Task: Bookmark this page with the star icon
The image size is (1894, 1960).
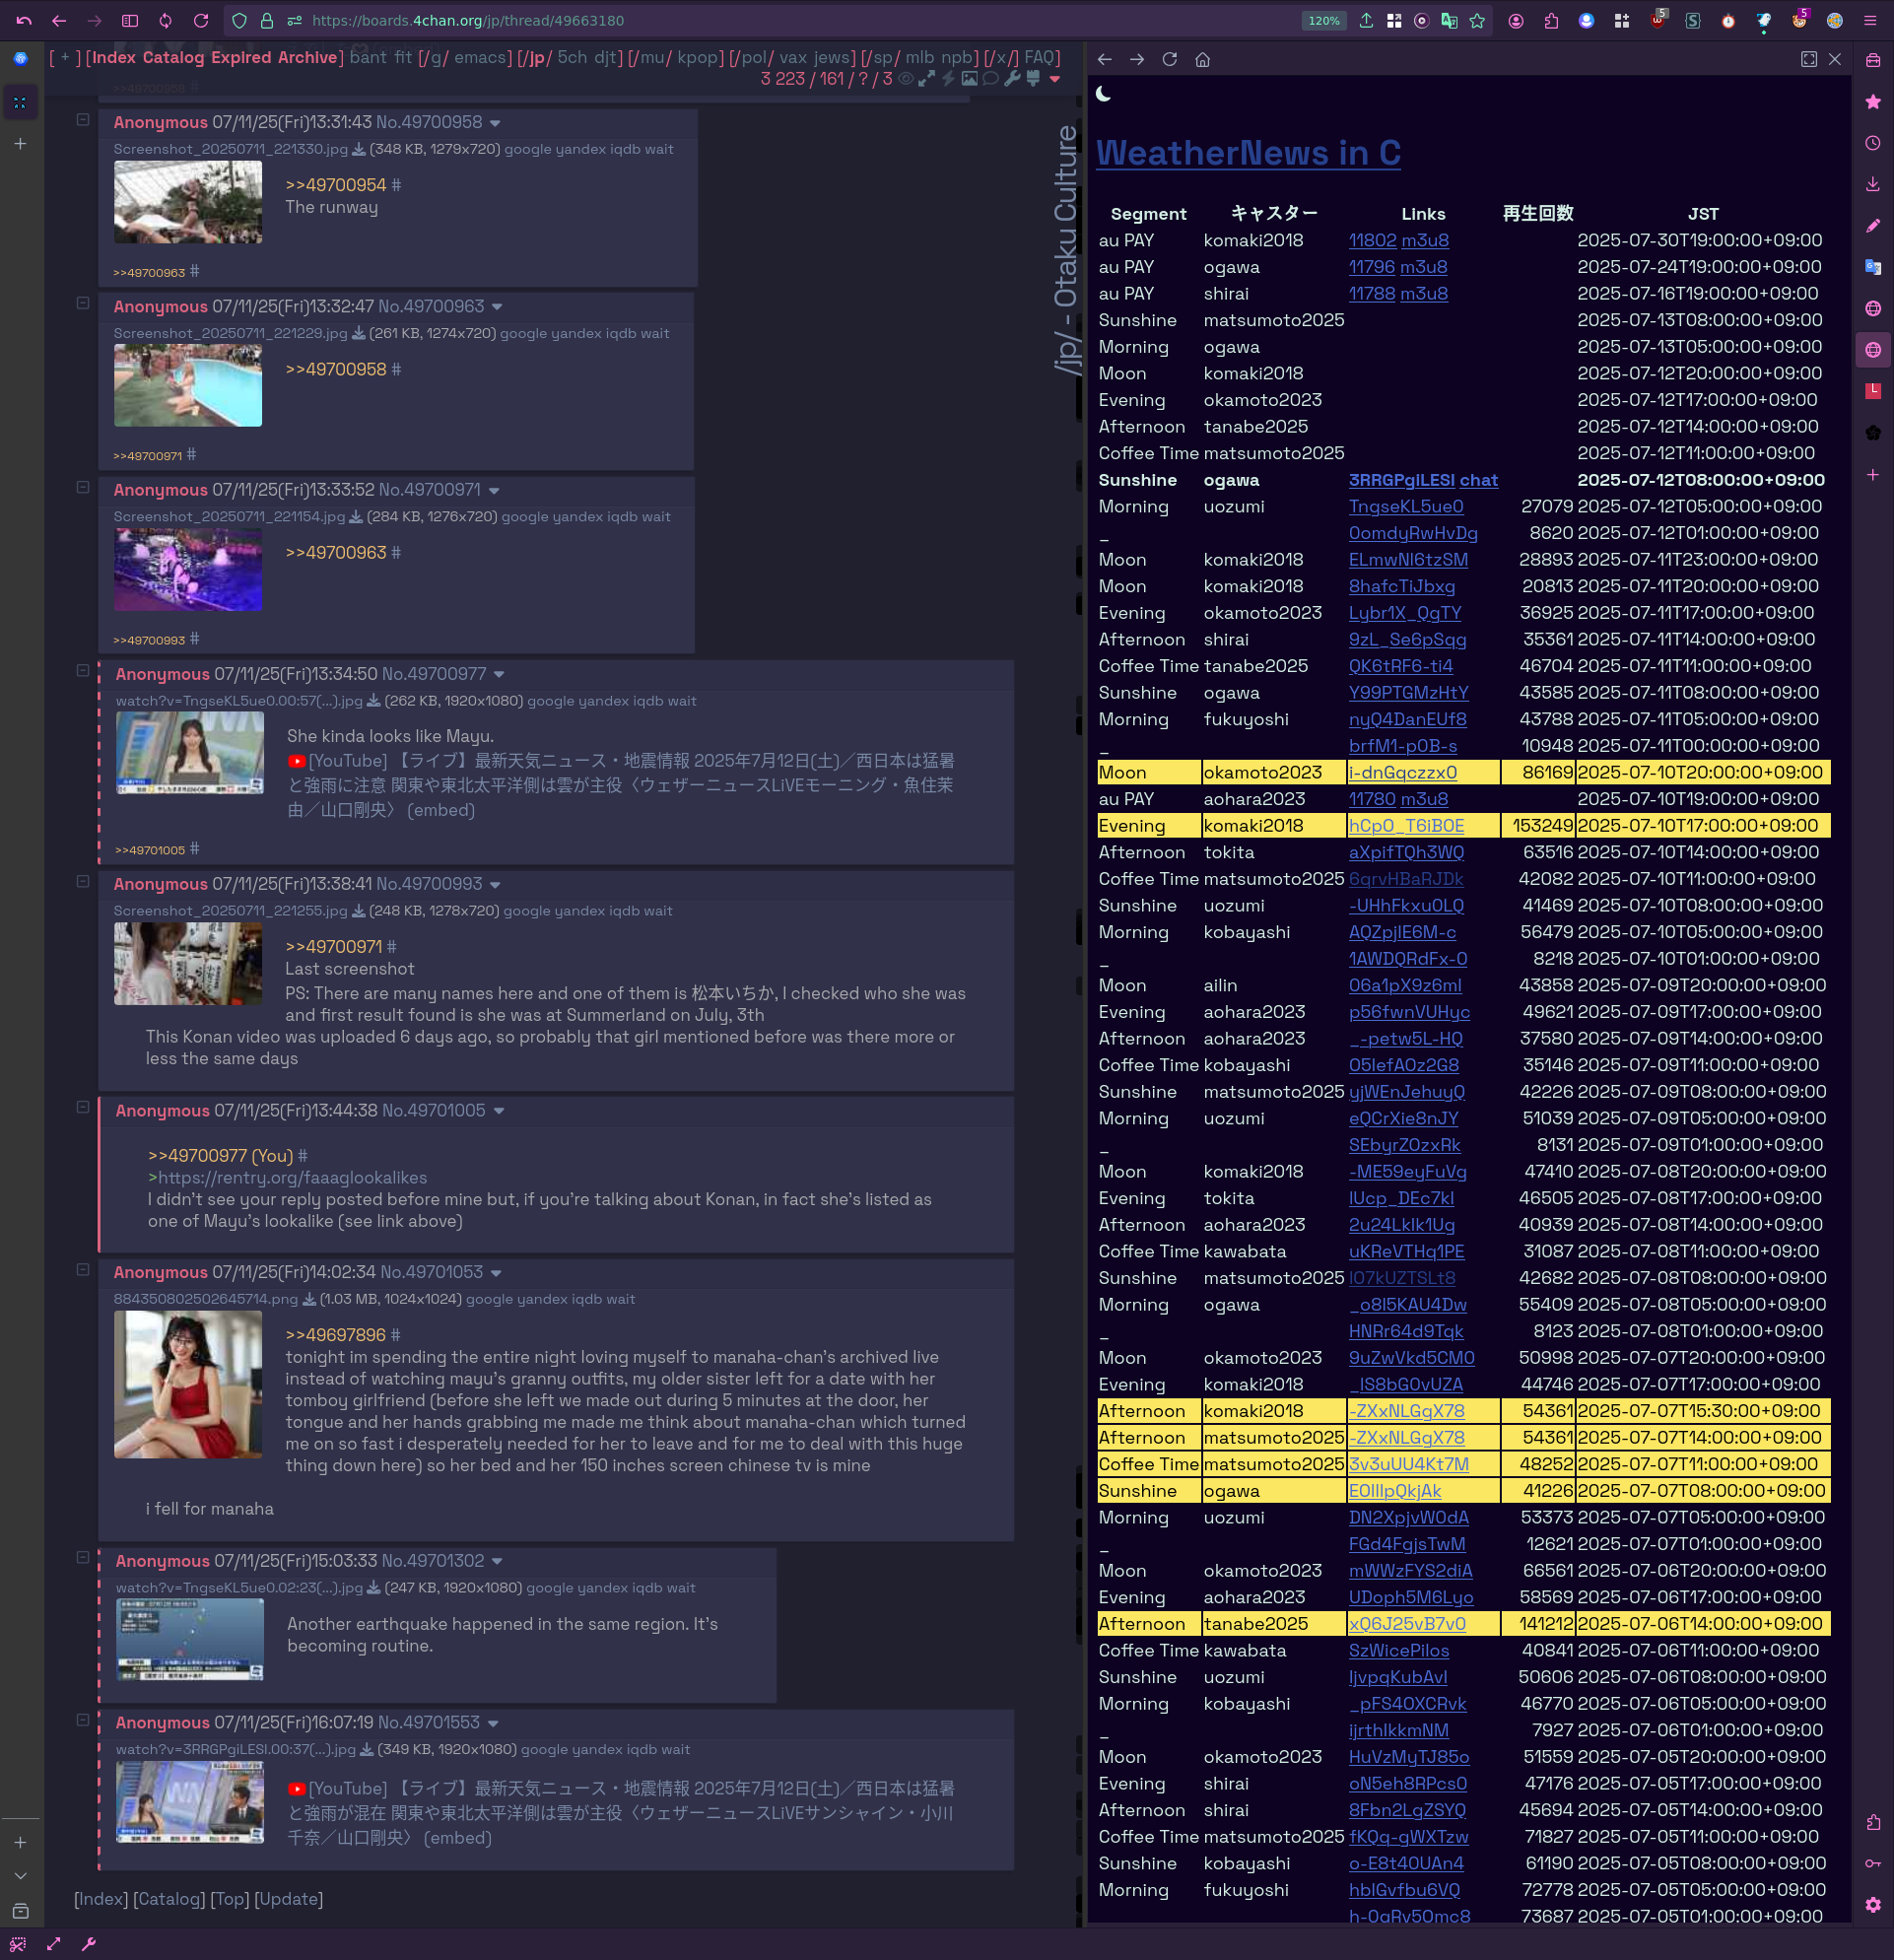Action: pyautogui.click(x=1477, y=20)
